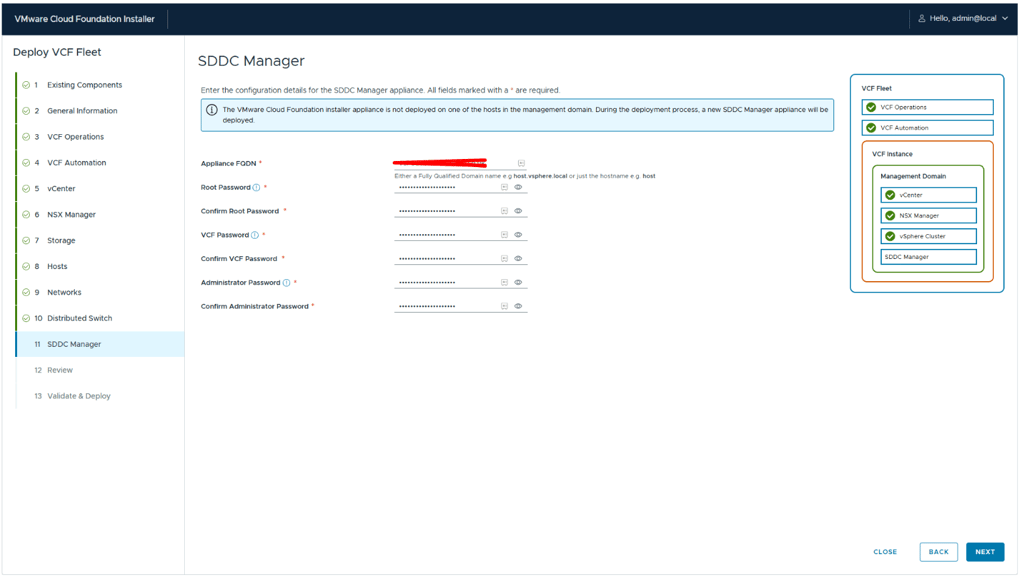Click the completed check icon for Distributed Switch

click(x=26, y=318)
